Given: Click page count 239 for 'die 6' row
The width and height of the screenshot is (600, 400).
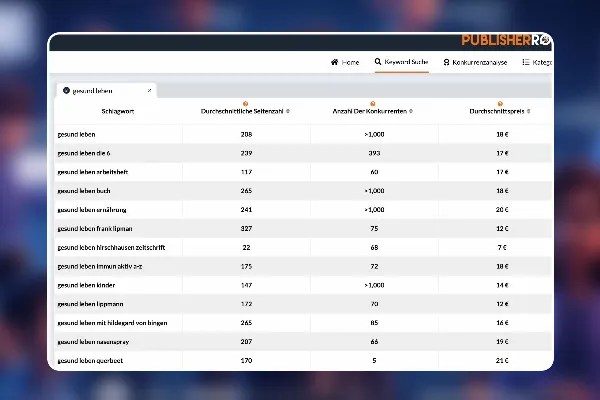Looking at the screenshot, I should [246, 153].
